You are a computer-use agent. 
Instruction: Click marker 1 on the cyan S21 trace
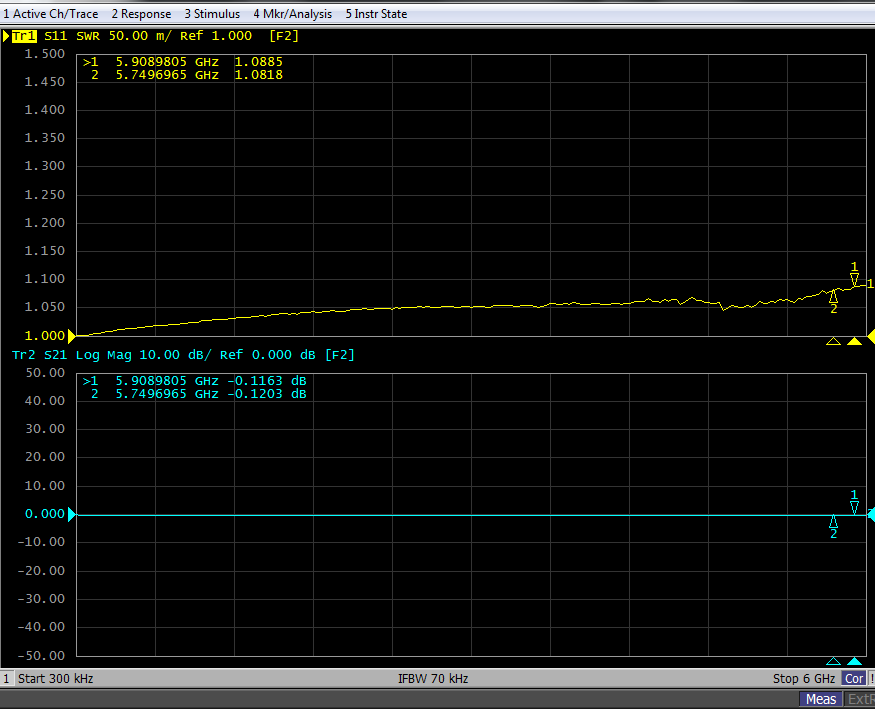tap(854, 507)
